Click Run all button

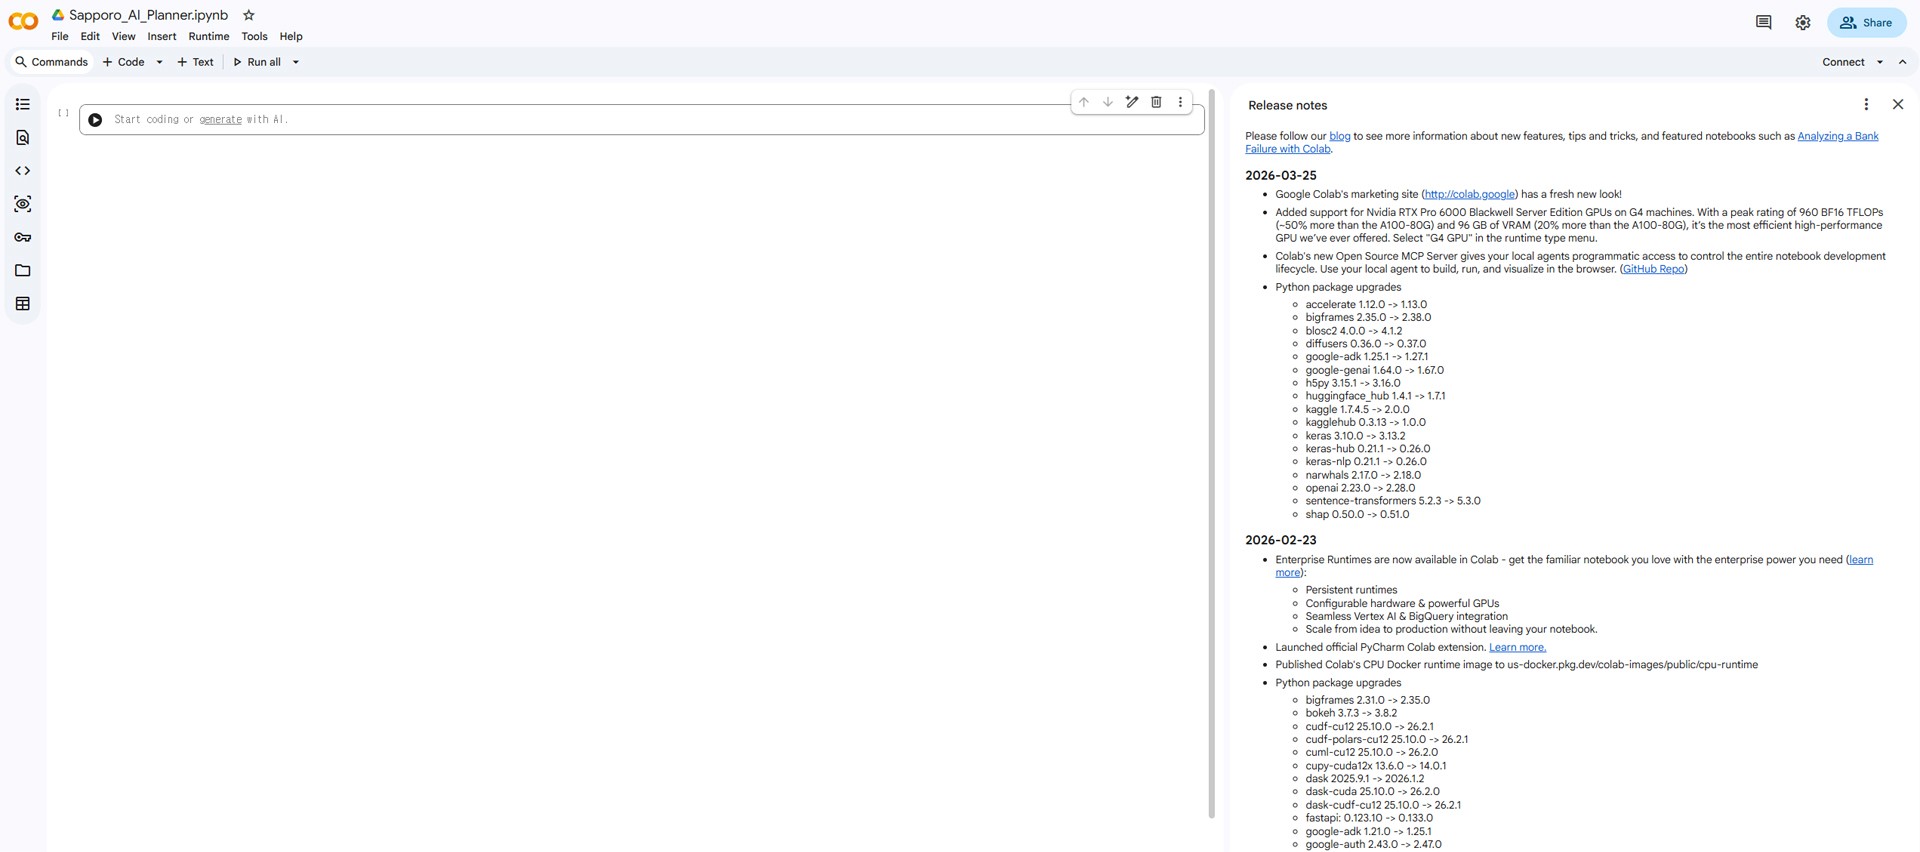click(257, 62)
